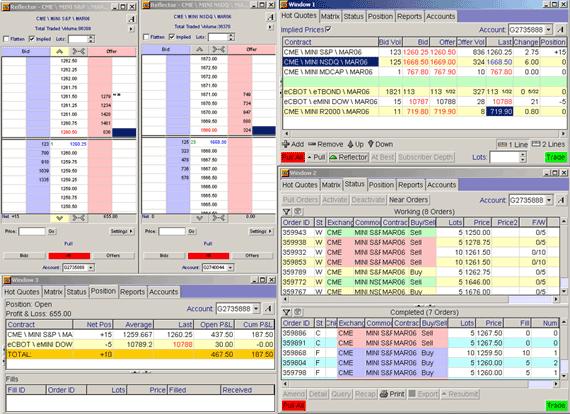The image size is (570, 414).
Task: Open Account dropdown in Window 1
Action: click(549, 29)
